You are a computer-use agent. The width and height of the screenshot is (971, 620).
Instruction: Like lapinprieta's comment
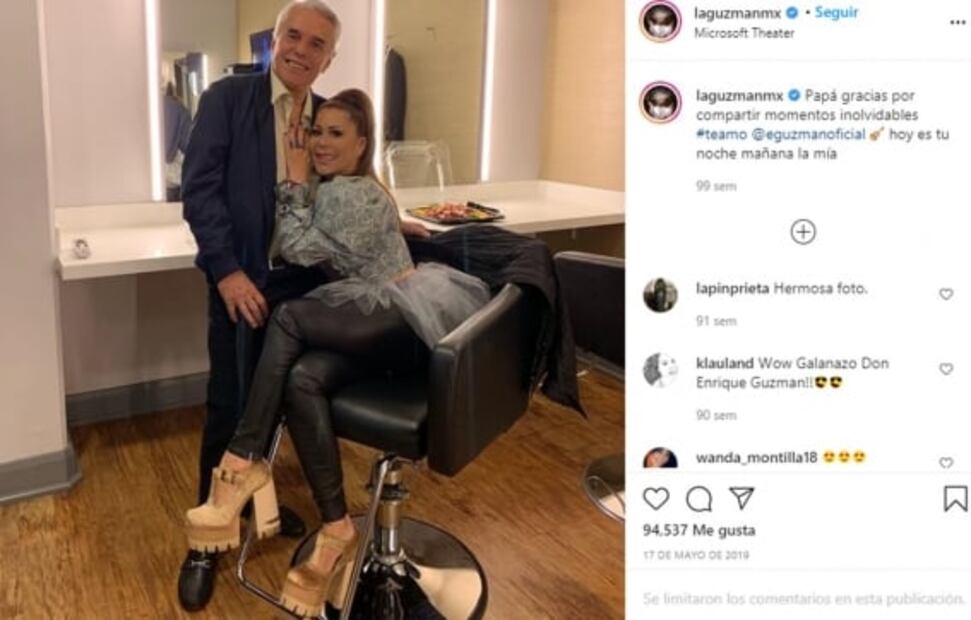pos(946,294)
